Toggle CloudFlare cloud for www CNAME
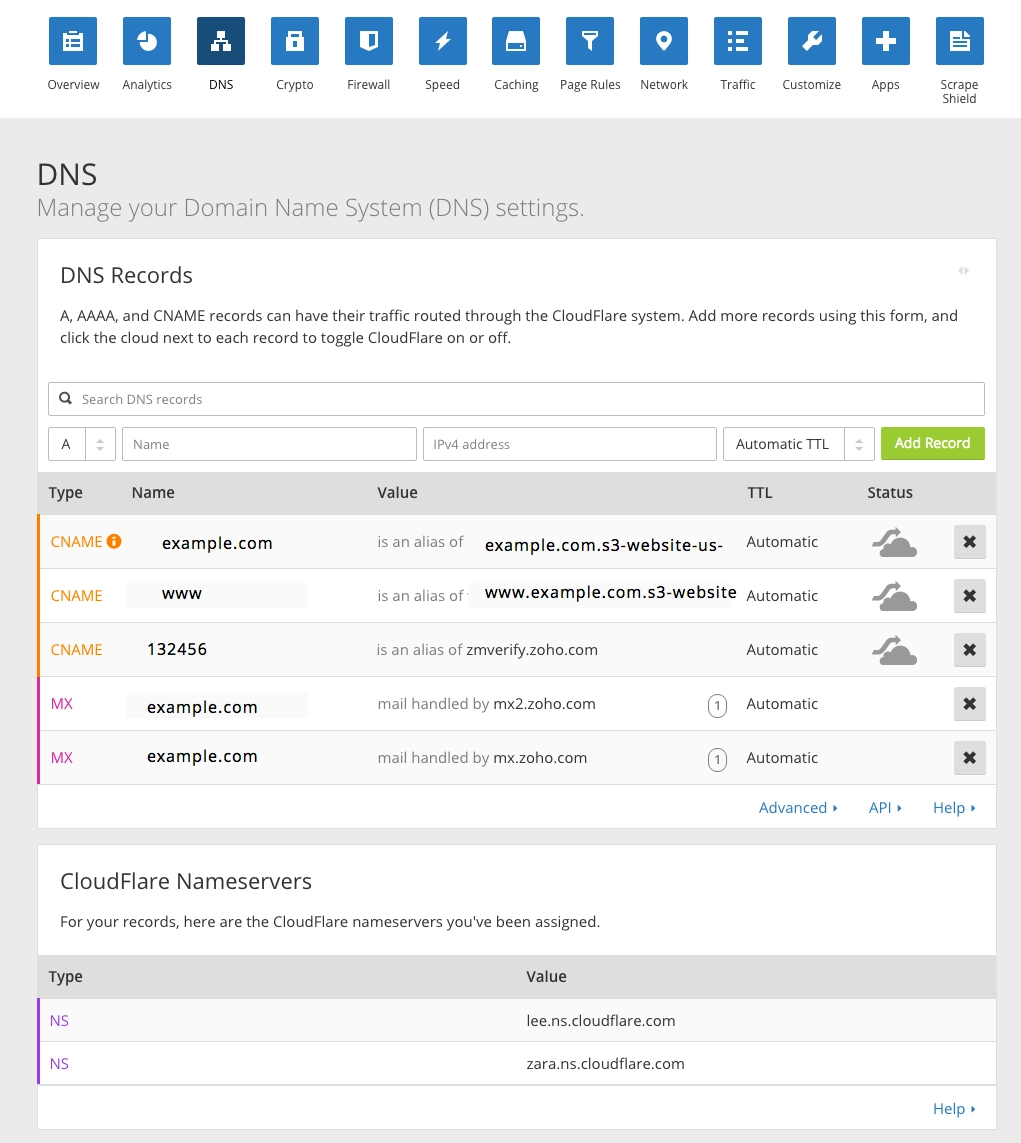 [x=894, y=596]
